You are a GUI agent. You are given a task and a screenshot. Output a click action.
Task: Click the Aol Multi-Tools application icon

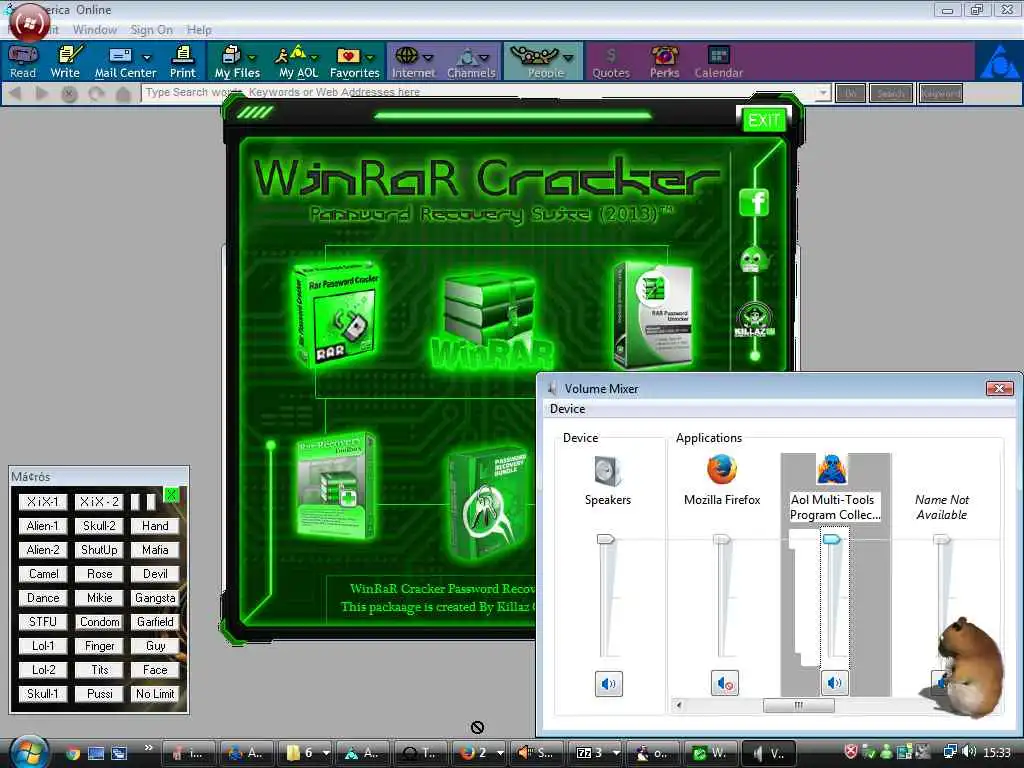point(832,468)
